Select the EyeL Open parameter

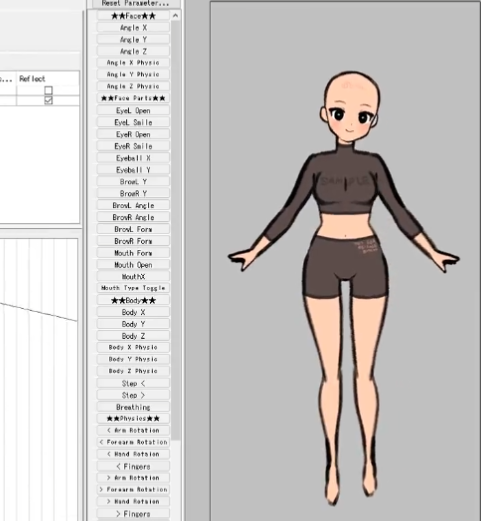click(133, 111)
